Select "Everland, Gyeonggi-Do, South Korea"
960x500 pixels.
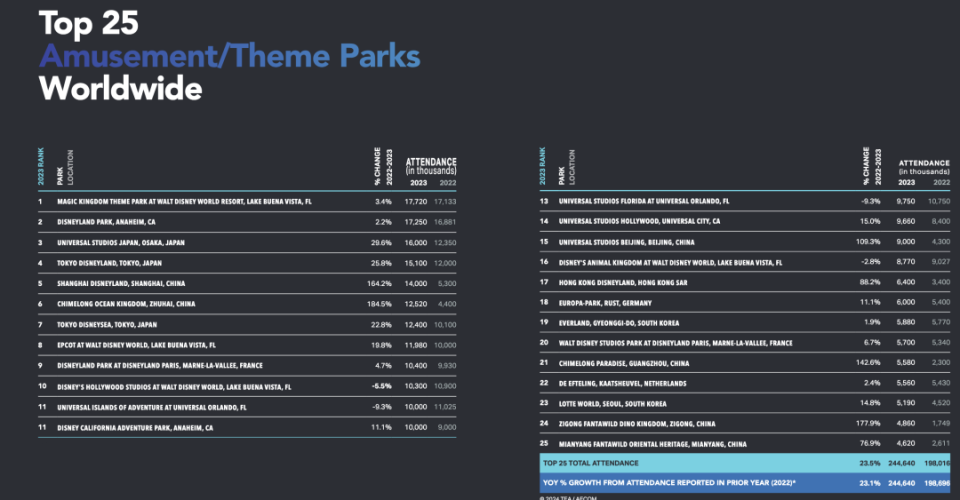point(619,323)
